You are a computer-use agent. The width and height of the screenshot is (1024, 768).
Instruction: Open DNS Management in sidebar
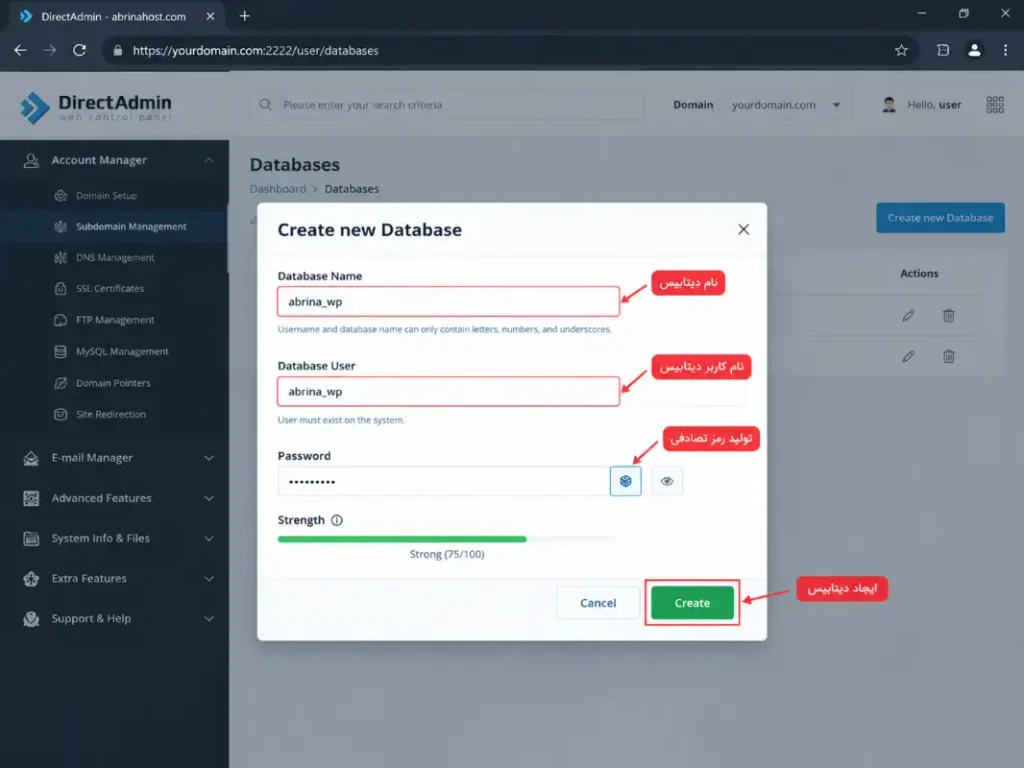click(115, 257)
